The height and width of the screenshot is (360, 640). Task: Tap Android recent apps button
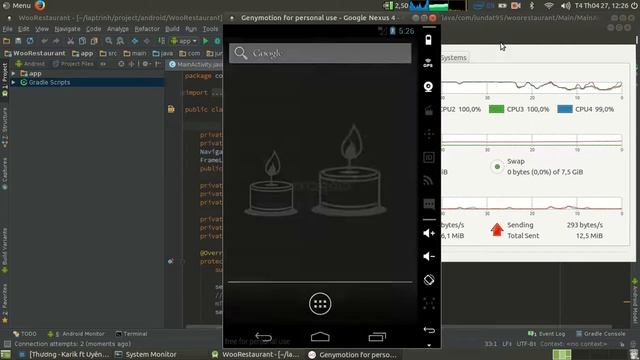coord(377,337)
